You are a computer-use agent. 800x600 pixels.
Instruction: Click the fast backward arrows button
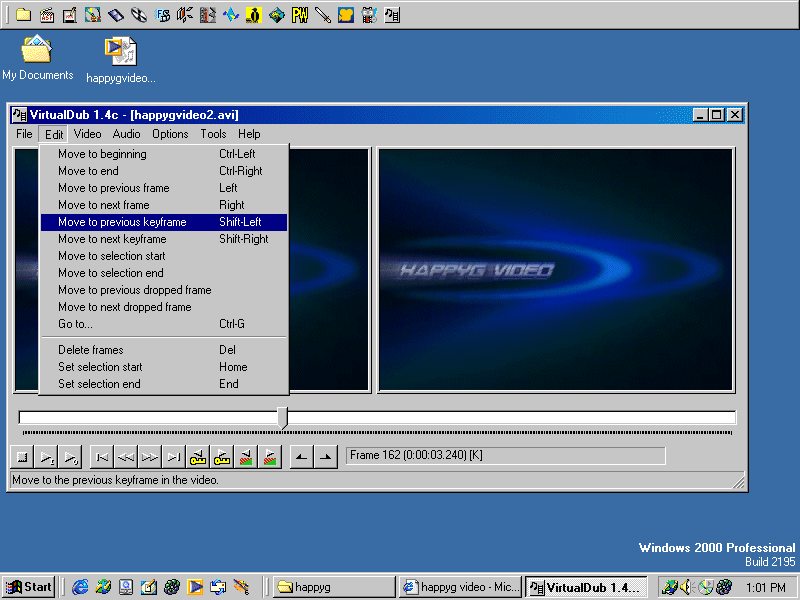click(x=126, y=457)
